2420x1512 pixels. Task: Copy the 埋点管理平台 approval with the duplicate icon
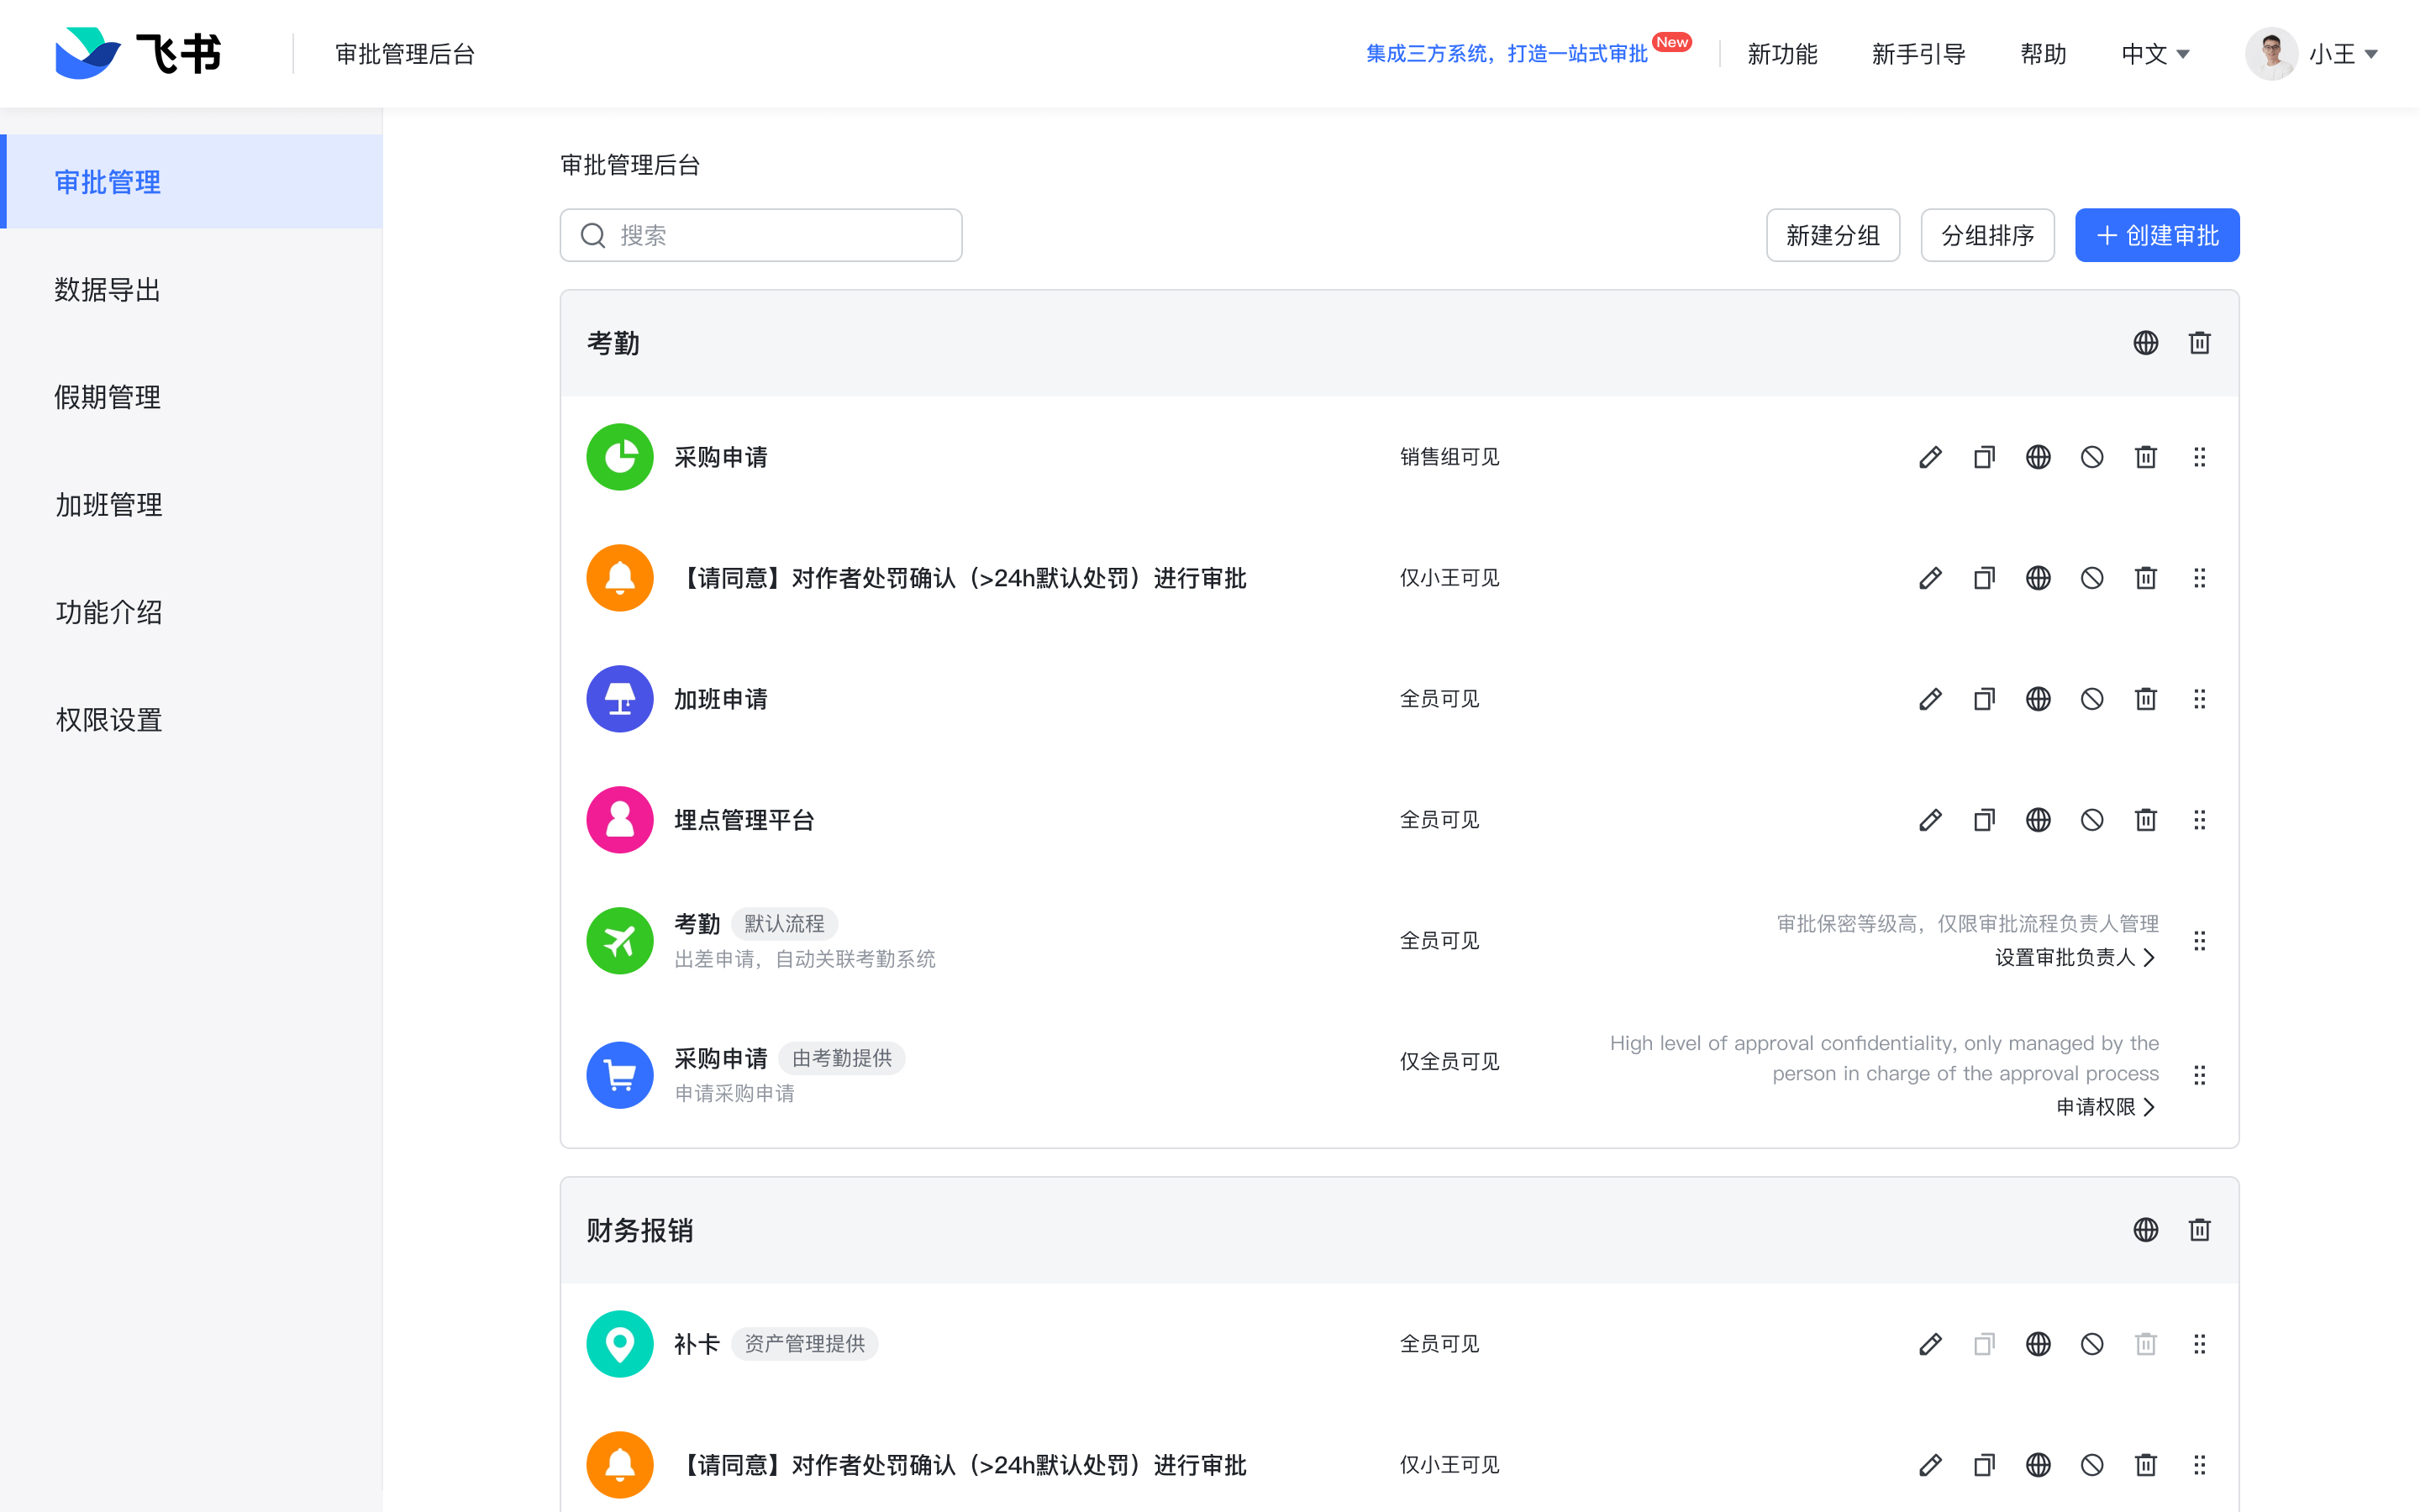click(x=1984, y=820)
